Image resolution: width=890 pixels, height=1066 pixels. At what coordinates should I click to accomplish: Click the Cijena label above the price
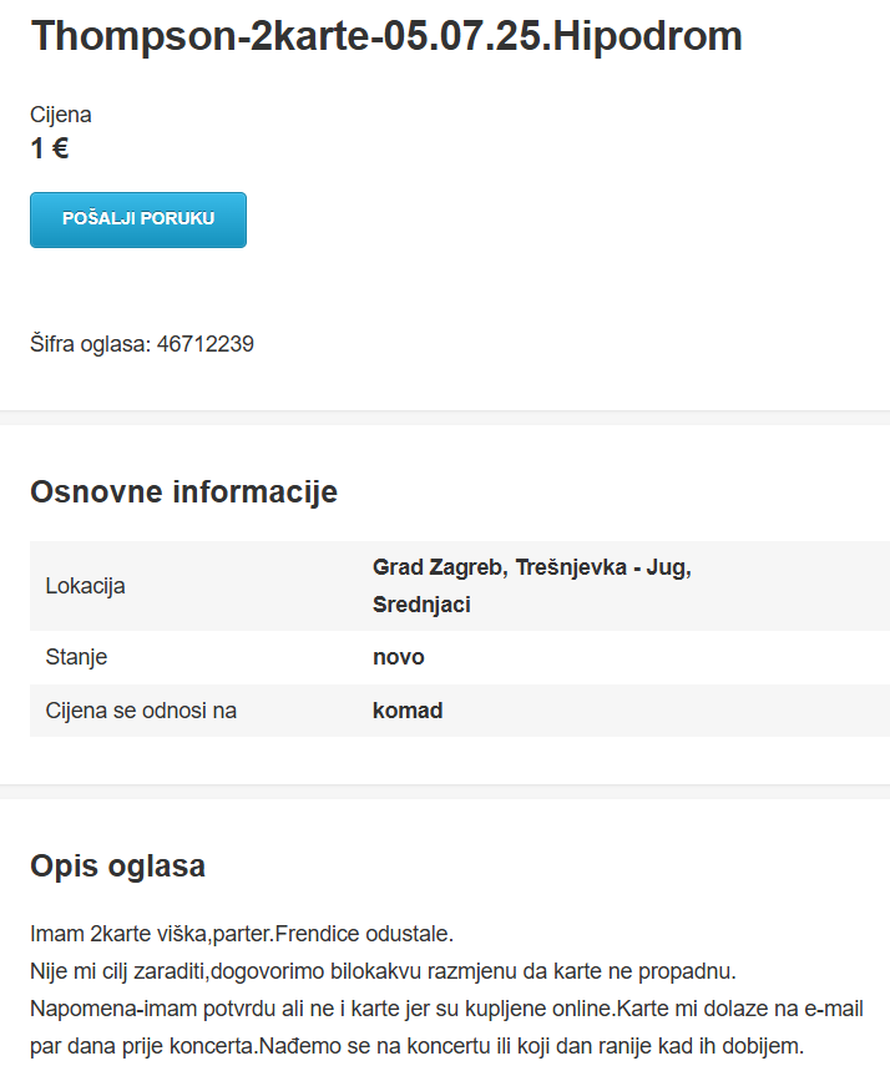61,114
